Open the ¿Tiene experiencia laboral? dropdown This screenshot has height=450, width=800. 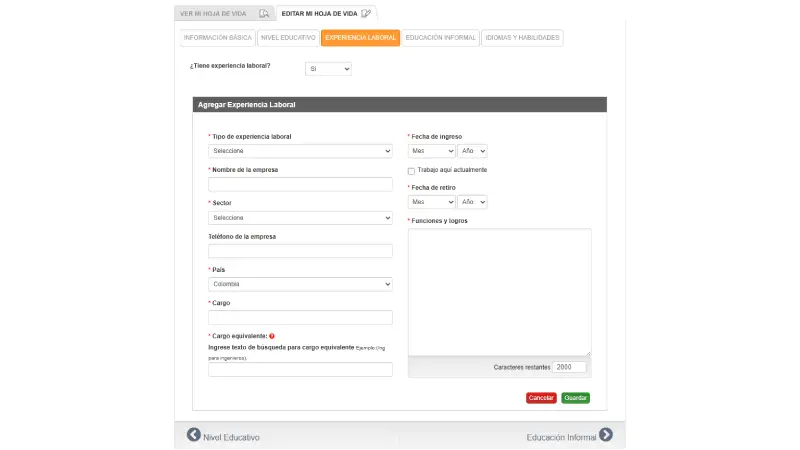328,69
